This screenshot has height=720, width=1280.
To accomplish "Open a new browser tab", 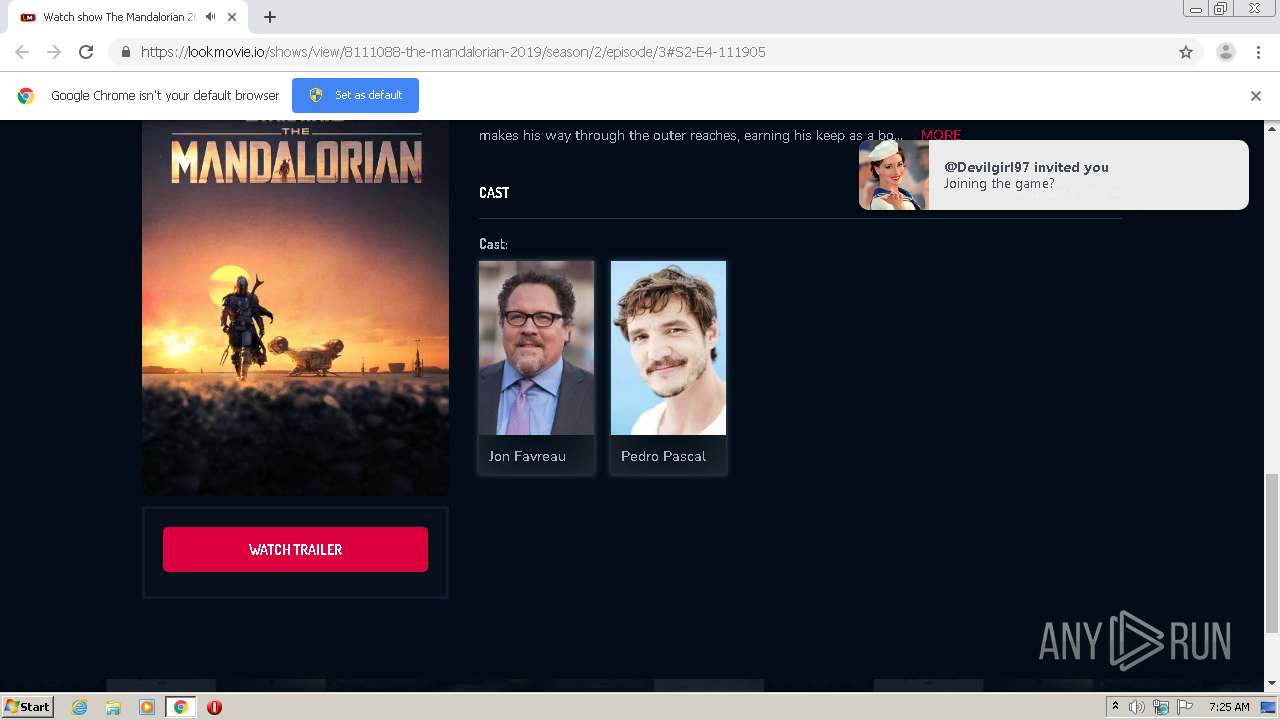I will 270,17.
